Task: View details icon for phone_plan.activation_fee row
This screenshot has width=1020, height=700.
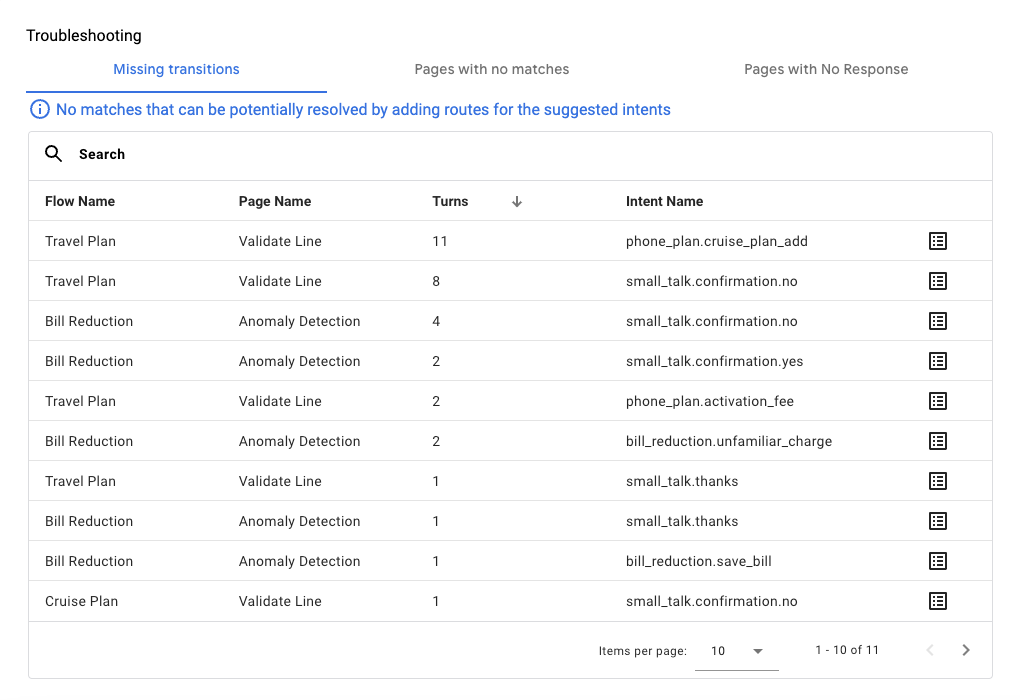Action: (x=937, y=401)
